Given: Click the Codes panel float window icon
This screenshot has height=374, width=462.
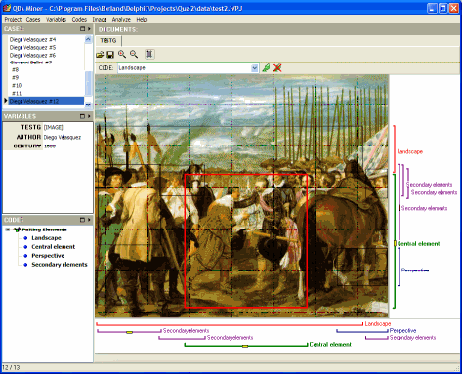Looking at the screenshot, I should (x=82, y=220).
